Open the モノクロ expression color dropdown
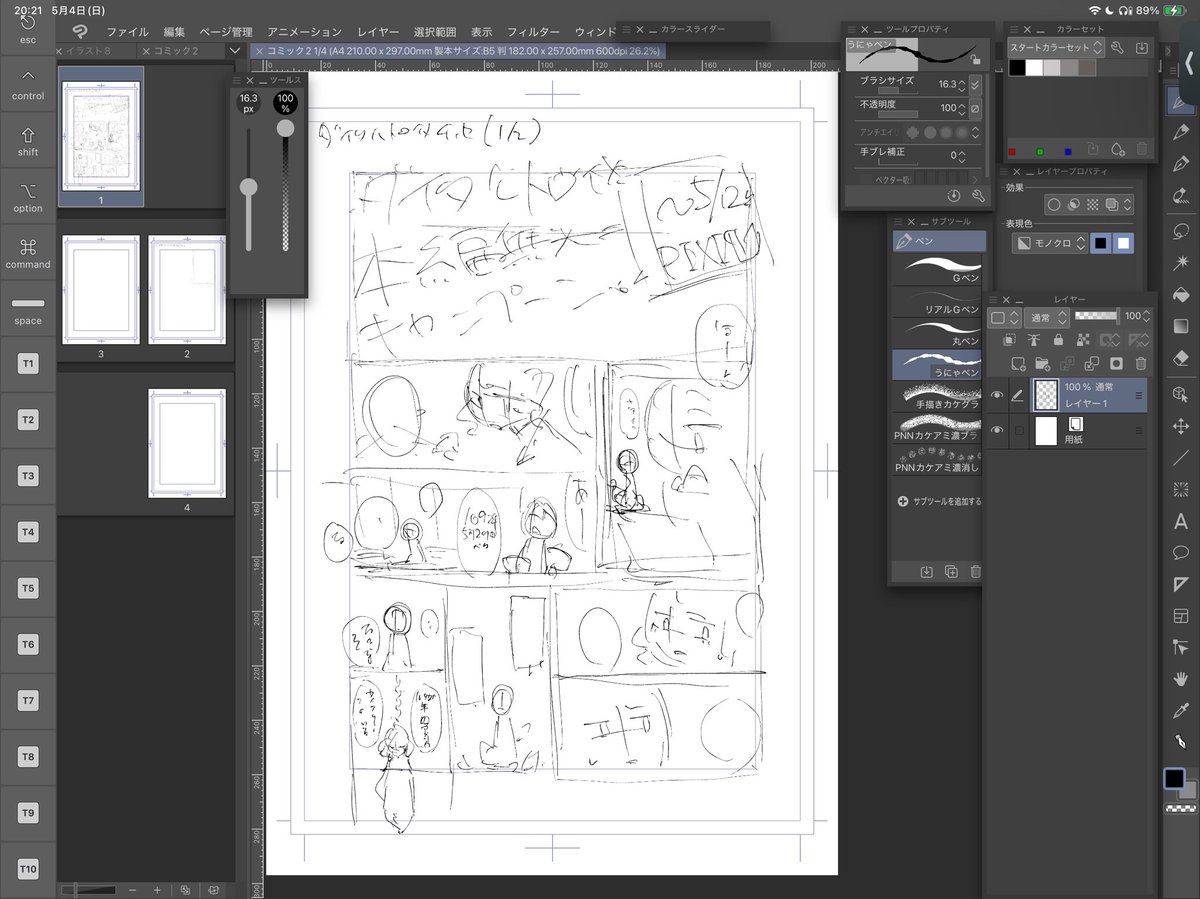Screen dimensions: 1200x899 pyautogui.click(x=1048, y=243)
